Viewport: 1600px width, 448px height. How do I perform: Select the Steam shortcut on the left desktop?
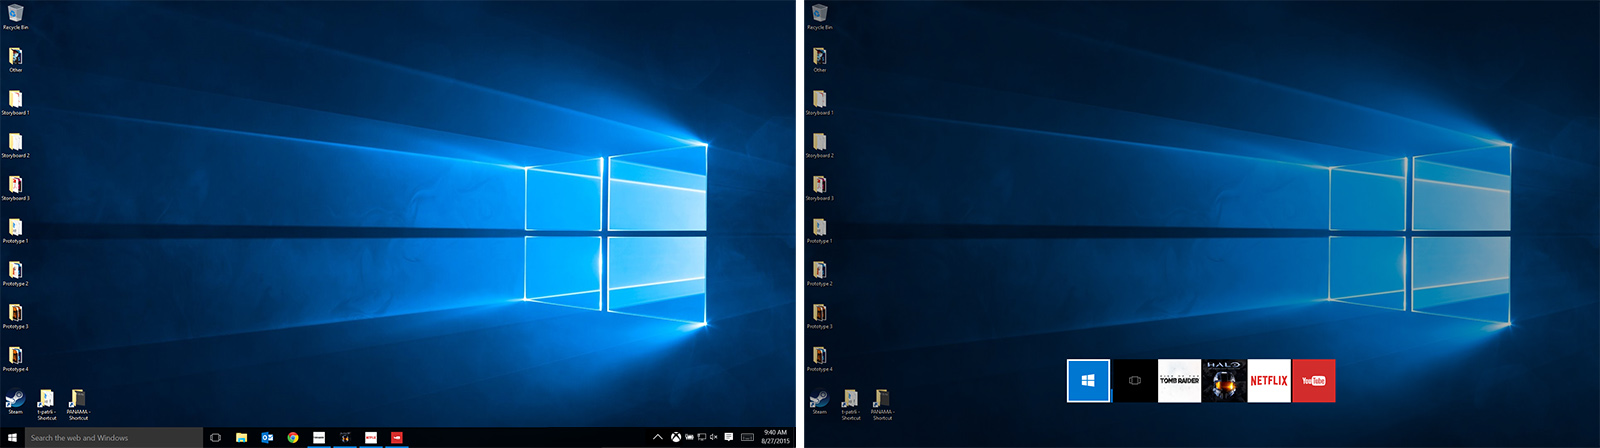[15, 402]
